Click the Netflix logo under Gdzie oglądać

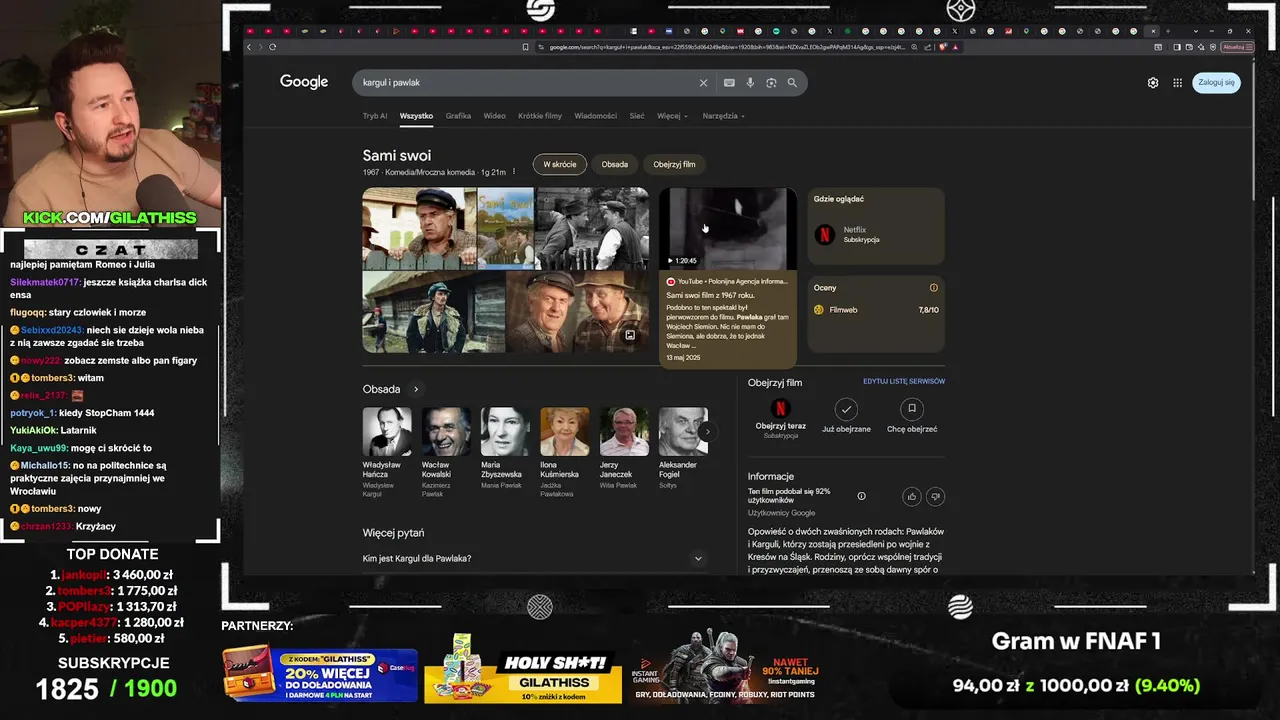pos(825,235)
